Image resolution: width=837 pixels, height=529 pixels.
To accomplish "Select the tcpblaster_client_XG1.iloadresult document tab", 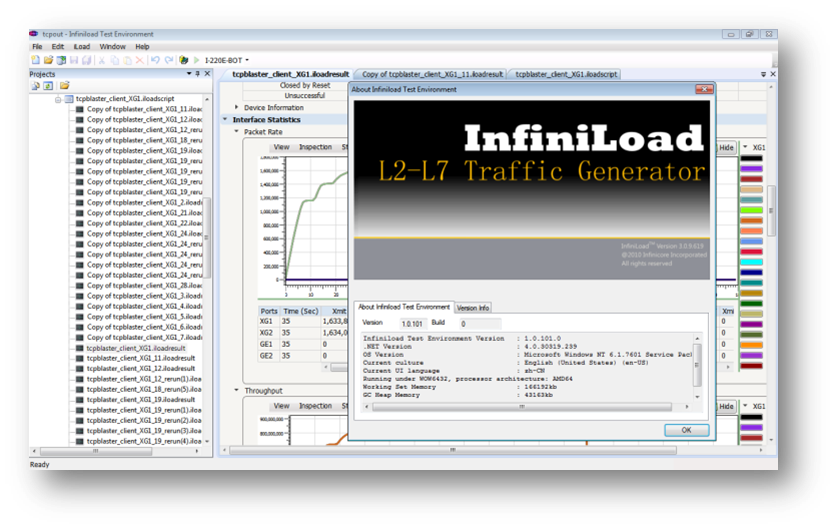I will pos(290,74).
